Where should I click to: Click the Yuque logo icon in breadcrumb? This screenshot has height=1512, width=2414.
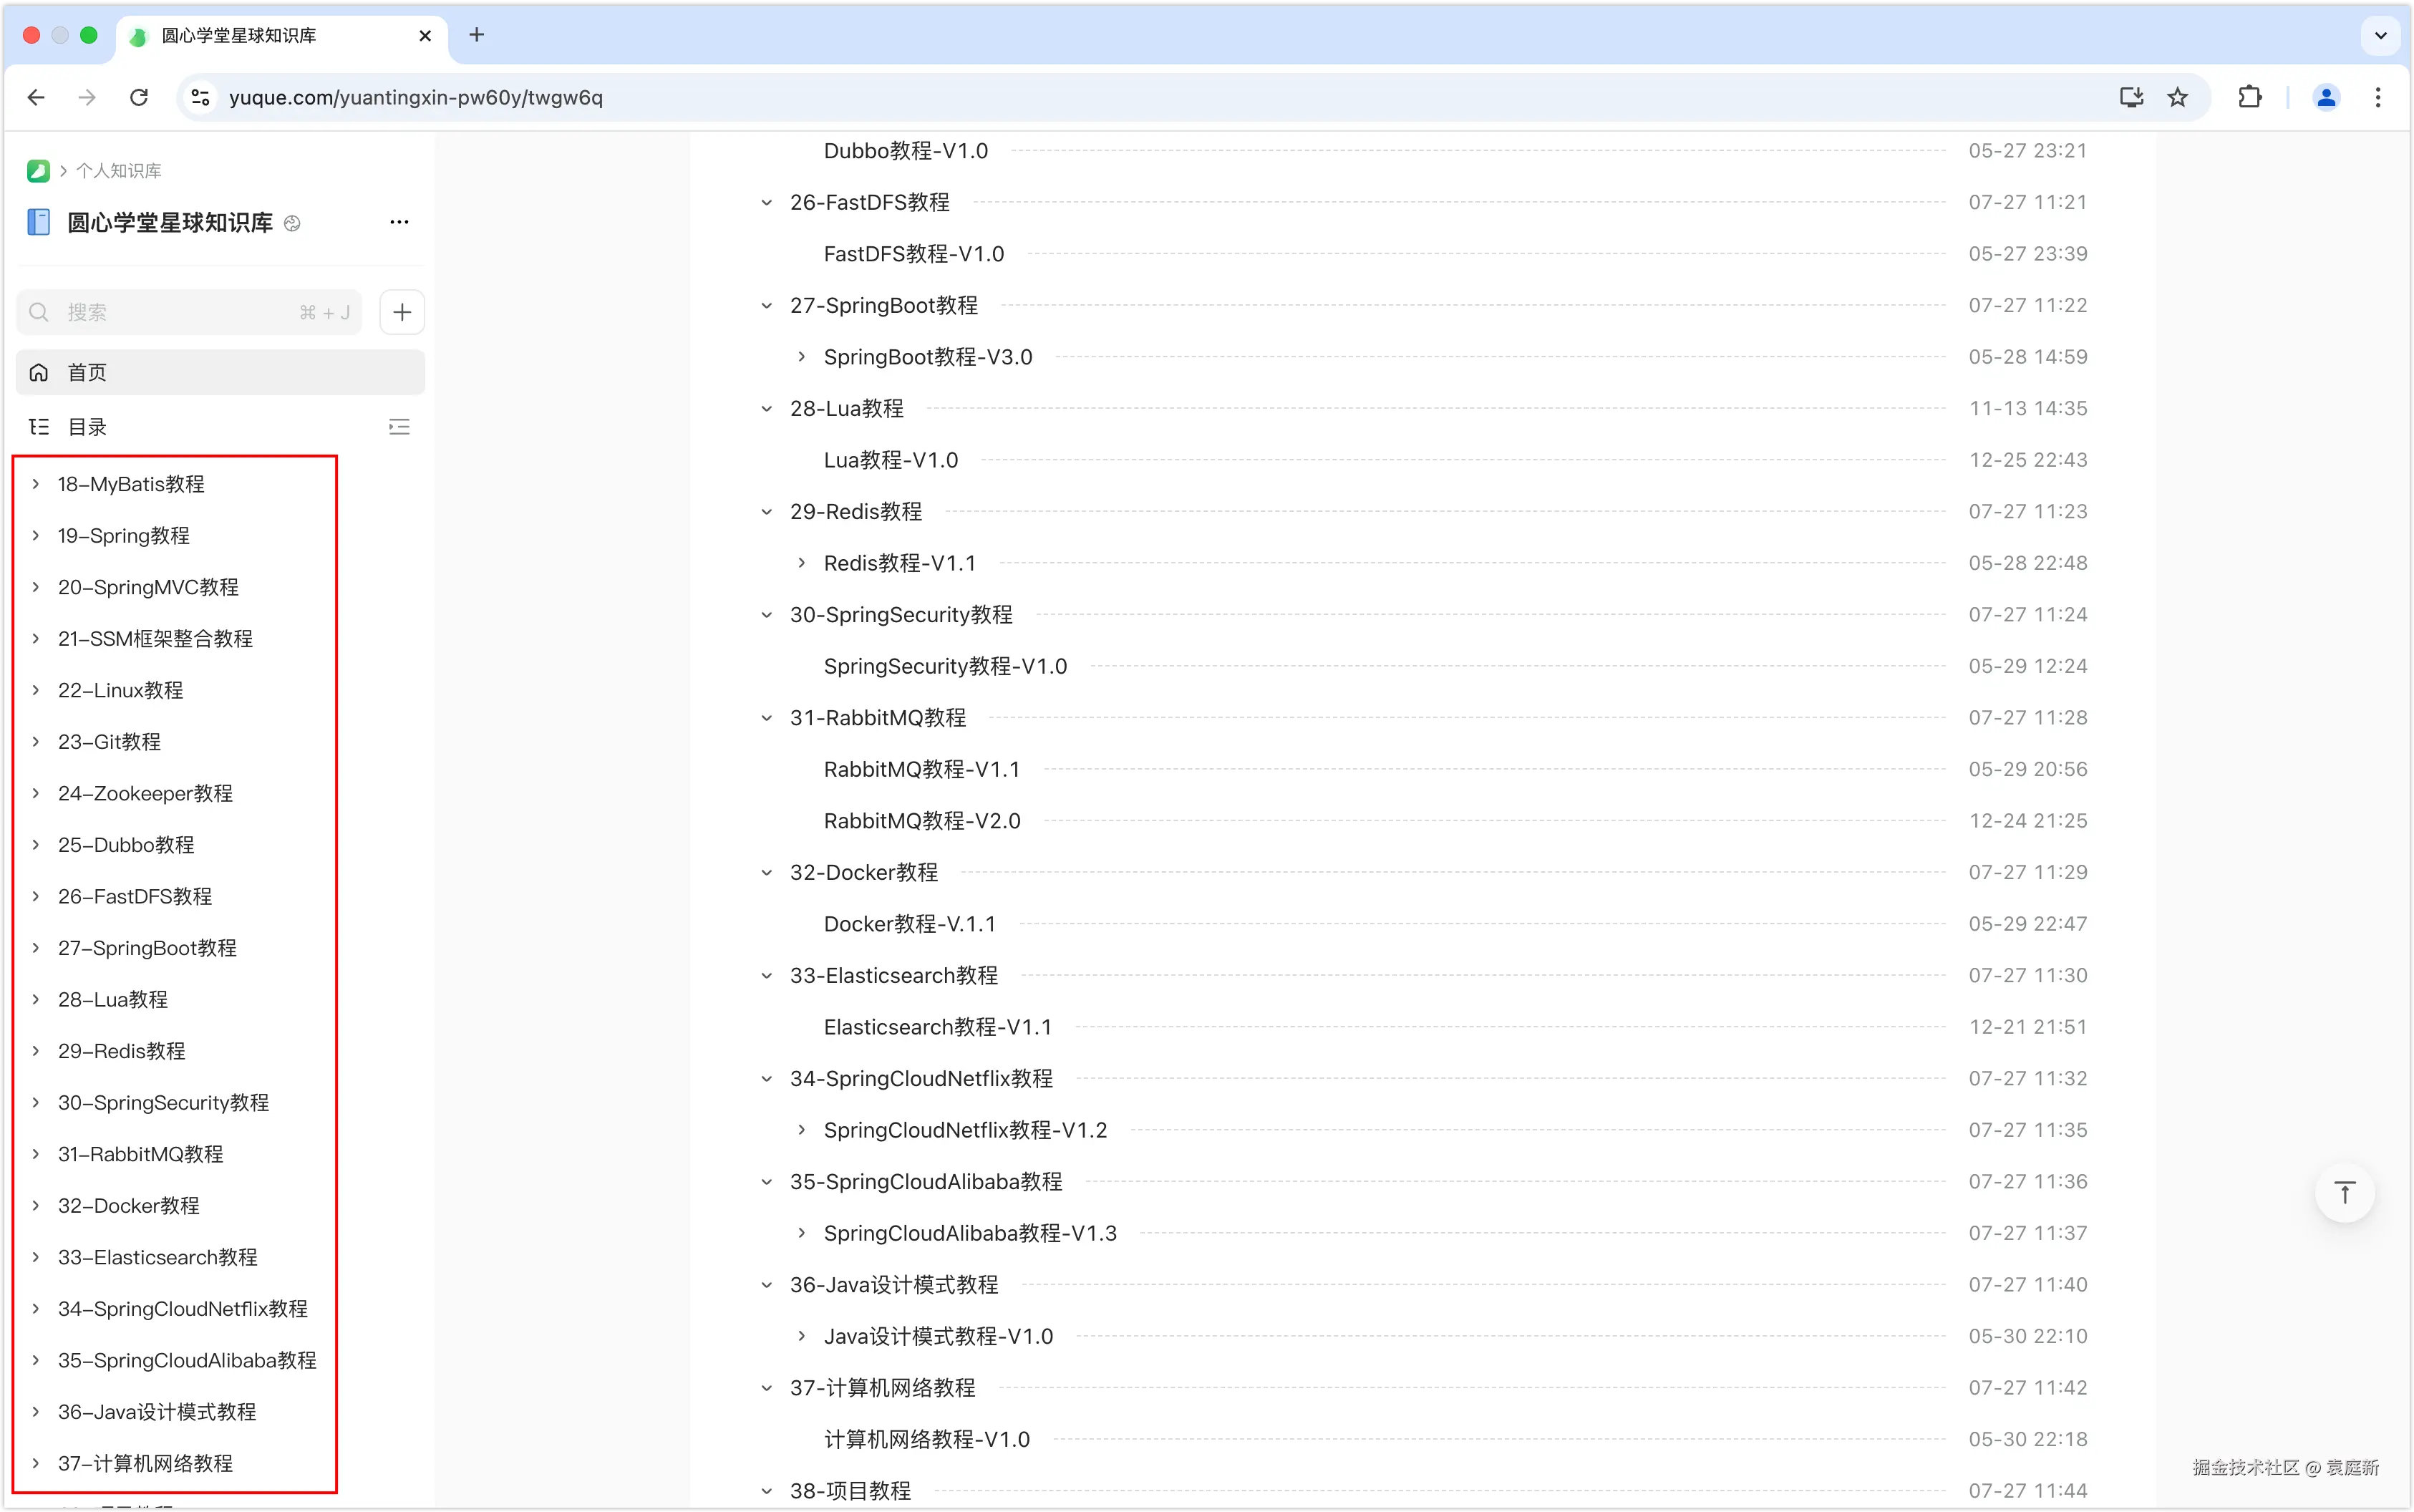click(38, 171)
